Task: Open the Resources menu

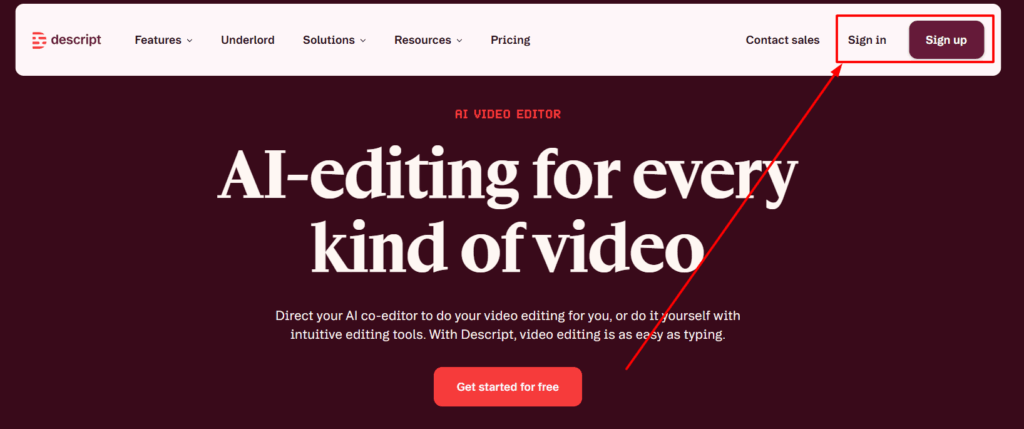Action: coord(422,40)
